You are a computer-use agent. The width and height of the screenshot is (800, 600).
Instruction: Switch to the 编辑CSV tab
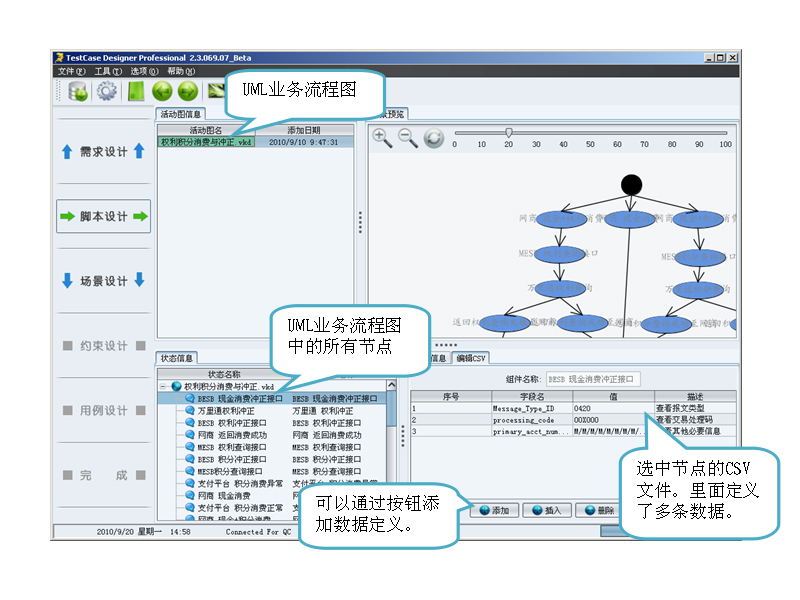coord(472,358)
